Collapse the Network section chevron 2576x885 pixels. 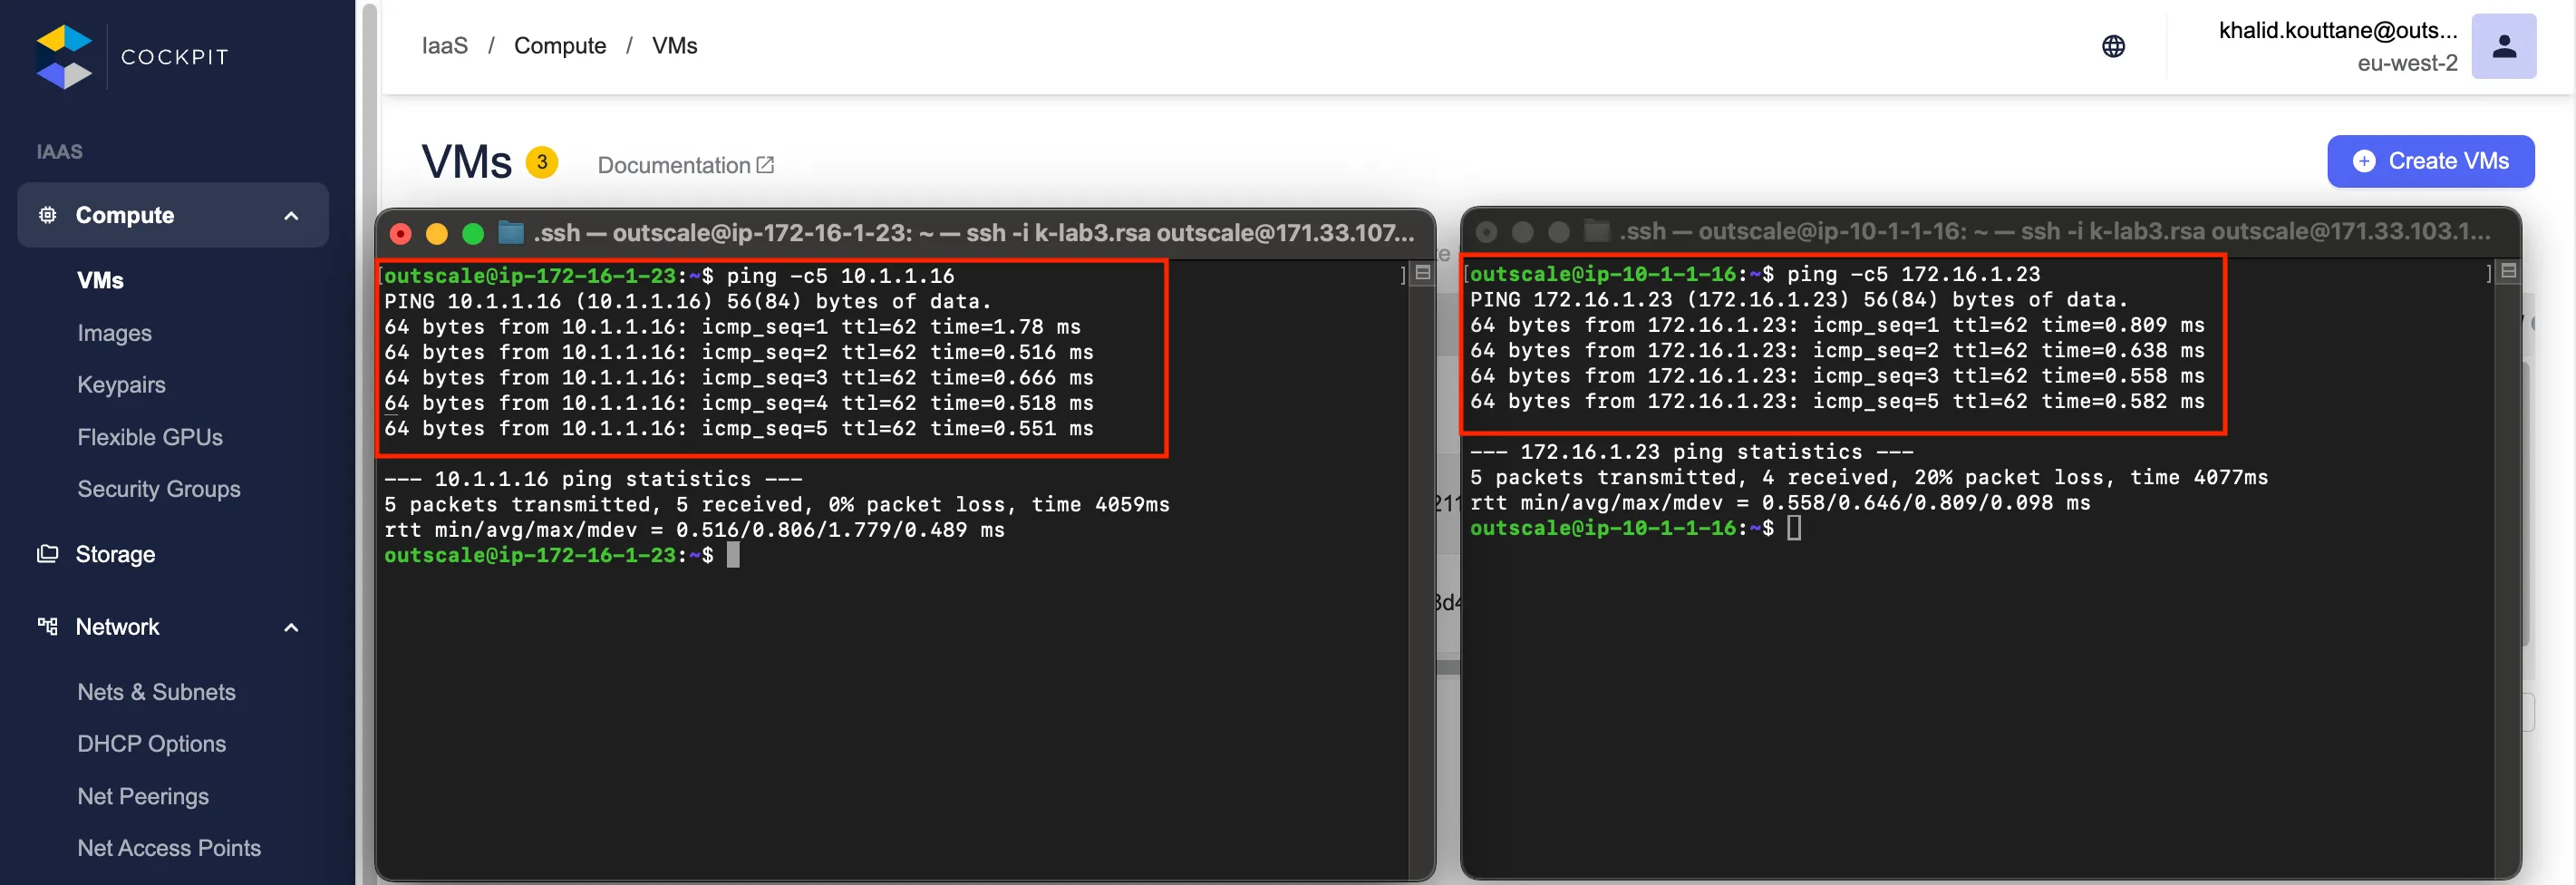click(x=291, y=628)
